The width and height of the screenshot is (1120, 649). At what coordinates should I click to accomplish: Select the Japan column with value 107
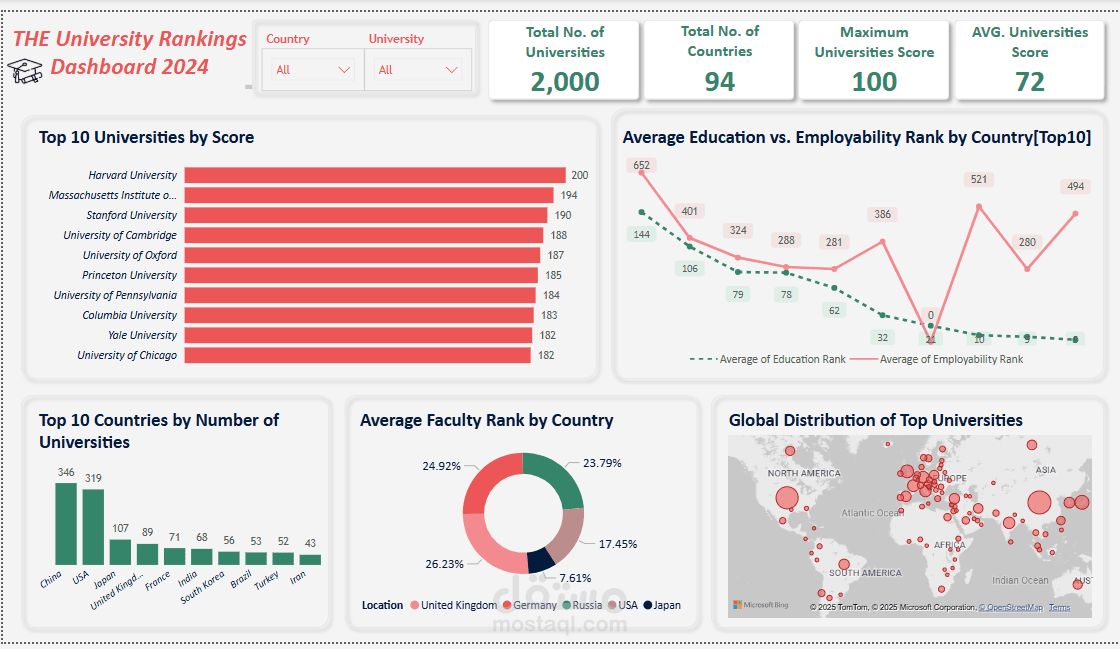click(121, 553)
